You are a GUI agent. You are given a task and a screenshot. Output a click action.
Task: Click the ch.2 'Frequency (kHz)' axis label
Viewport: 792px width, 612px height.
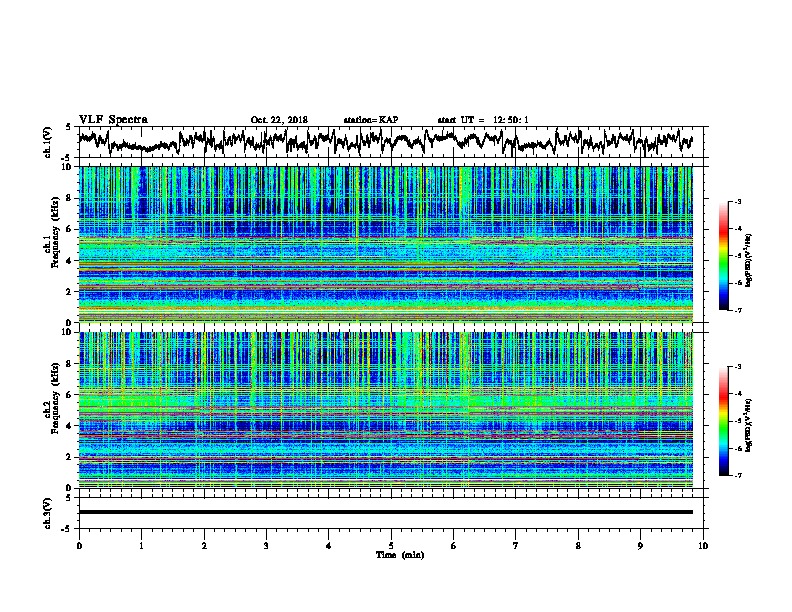[x=55, y=398]
